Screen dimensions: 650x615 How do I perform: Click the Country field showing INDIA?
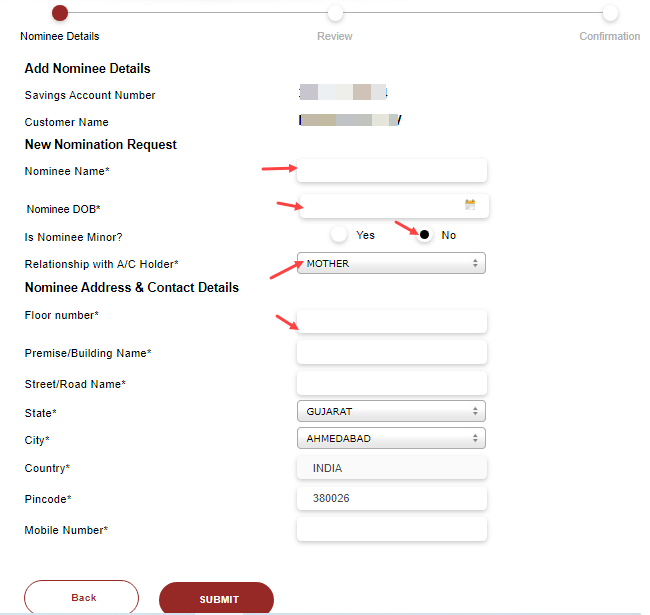392,468
